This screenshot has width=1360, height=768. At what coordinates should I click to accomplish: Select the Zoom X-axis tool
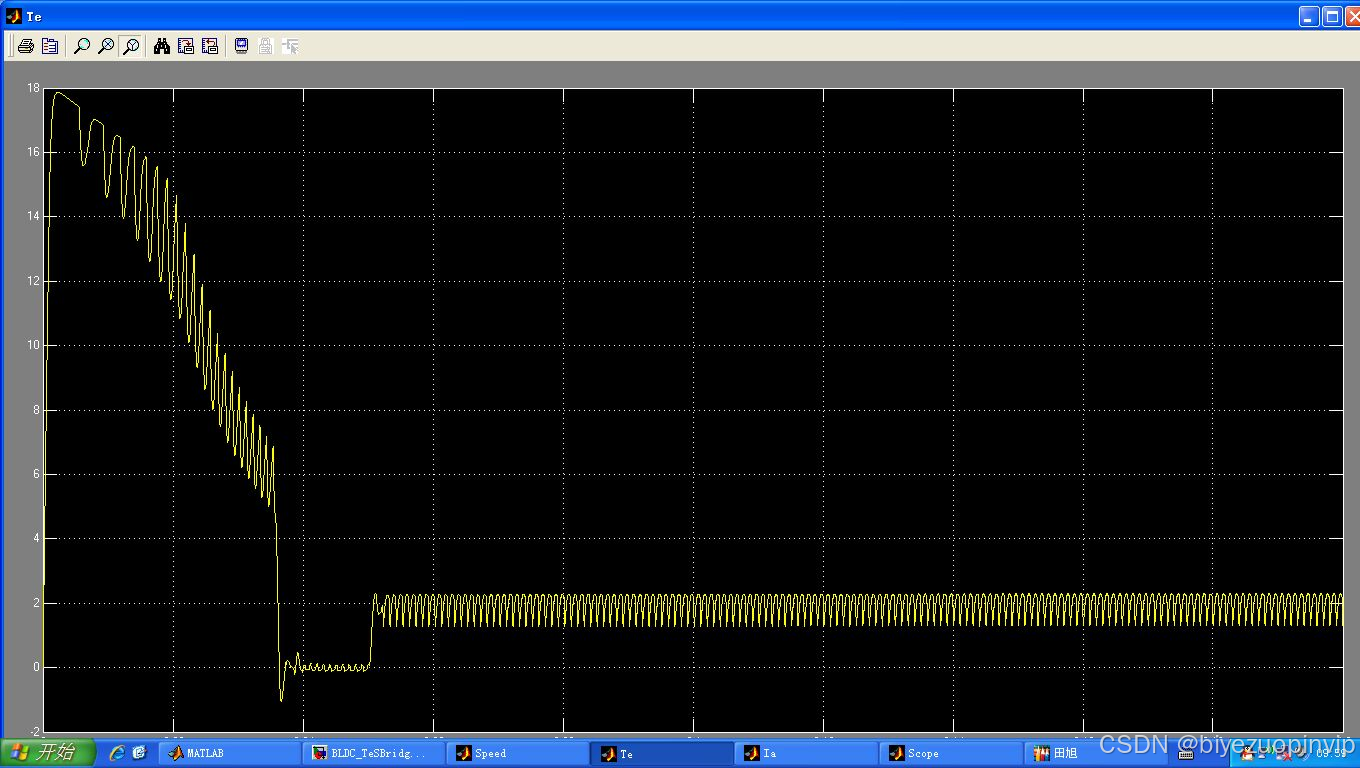pyautogui.click(x=106, y=46)
